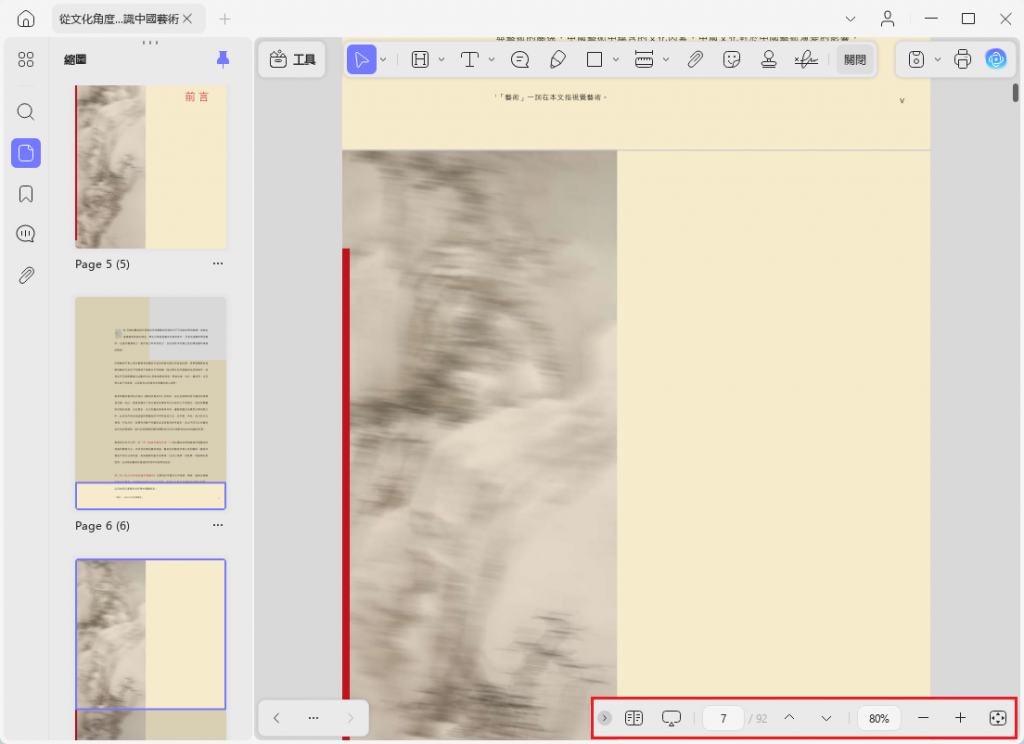Click the 工具 tools button
This screenshot has height=744, width=1024.
pyautogui.click(x=293, y=60)
